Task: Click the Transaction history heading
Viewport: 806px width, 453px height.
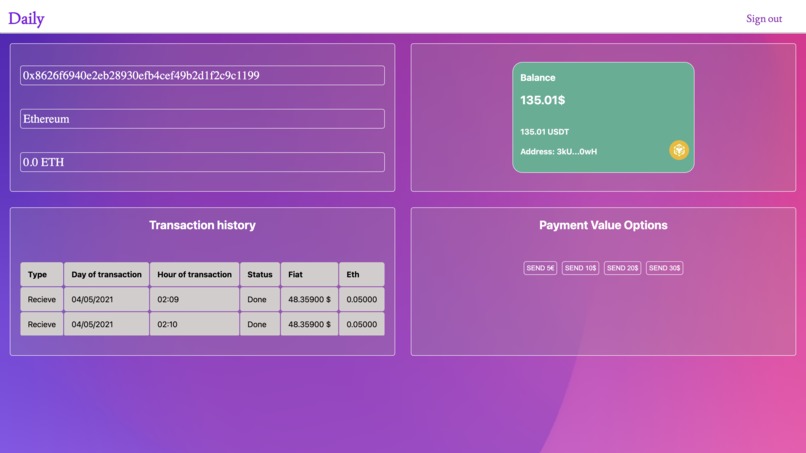Action: tap(202, 225)
